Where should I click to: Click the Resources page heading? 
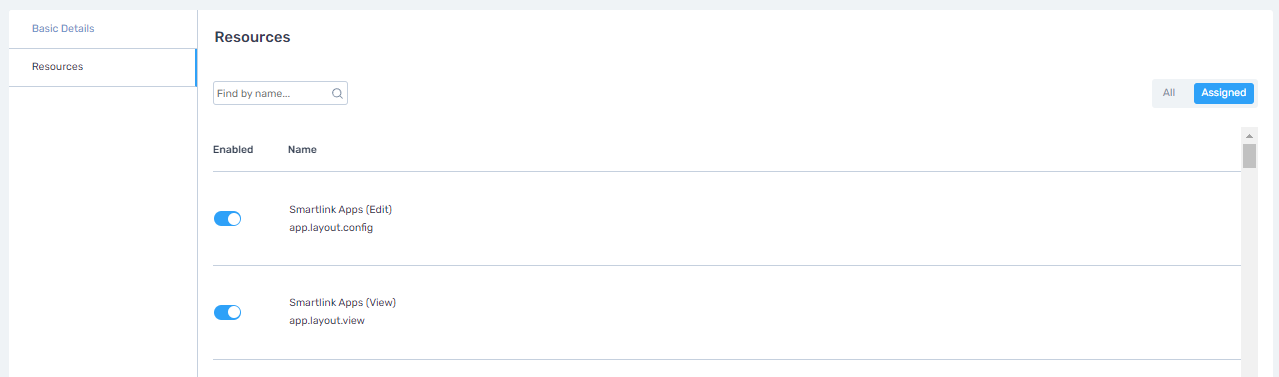tap(252, 37)
